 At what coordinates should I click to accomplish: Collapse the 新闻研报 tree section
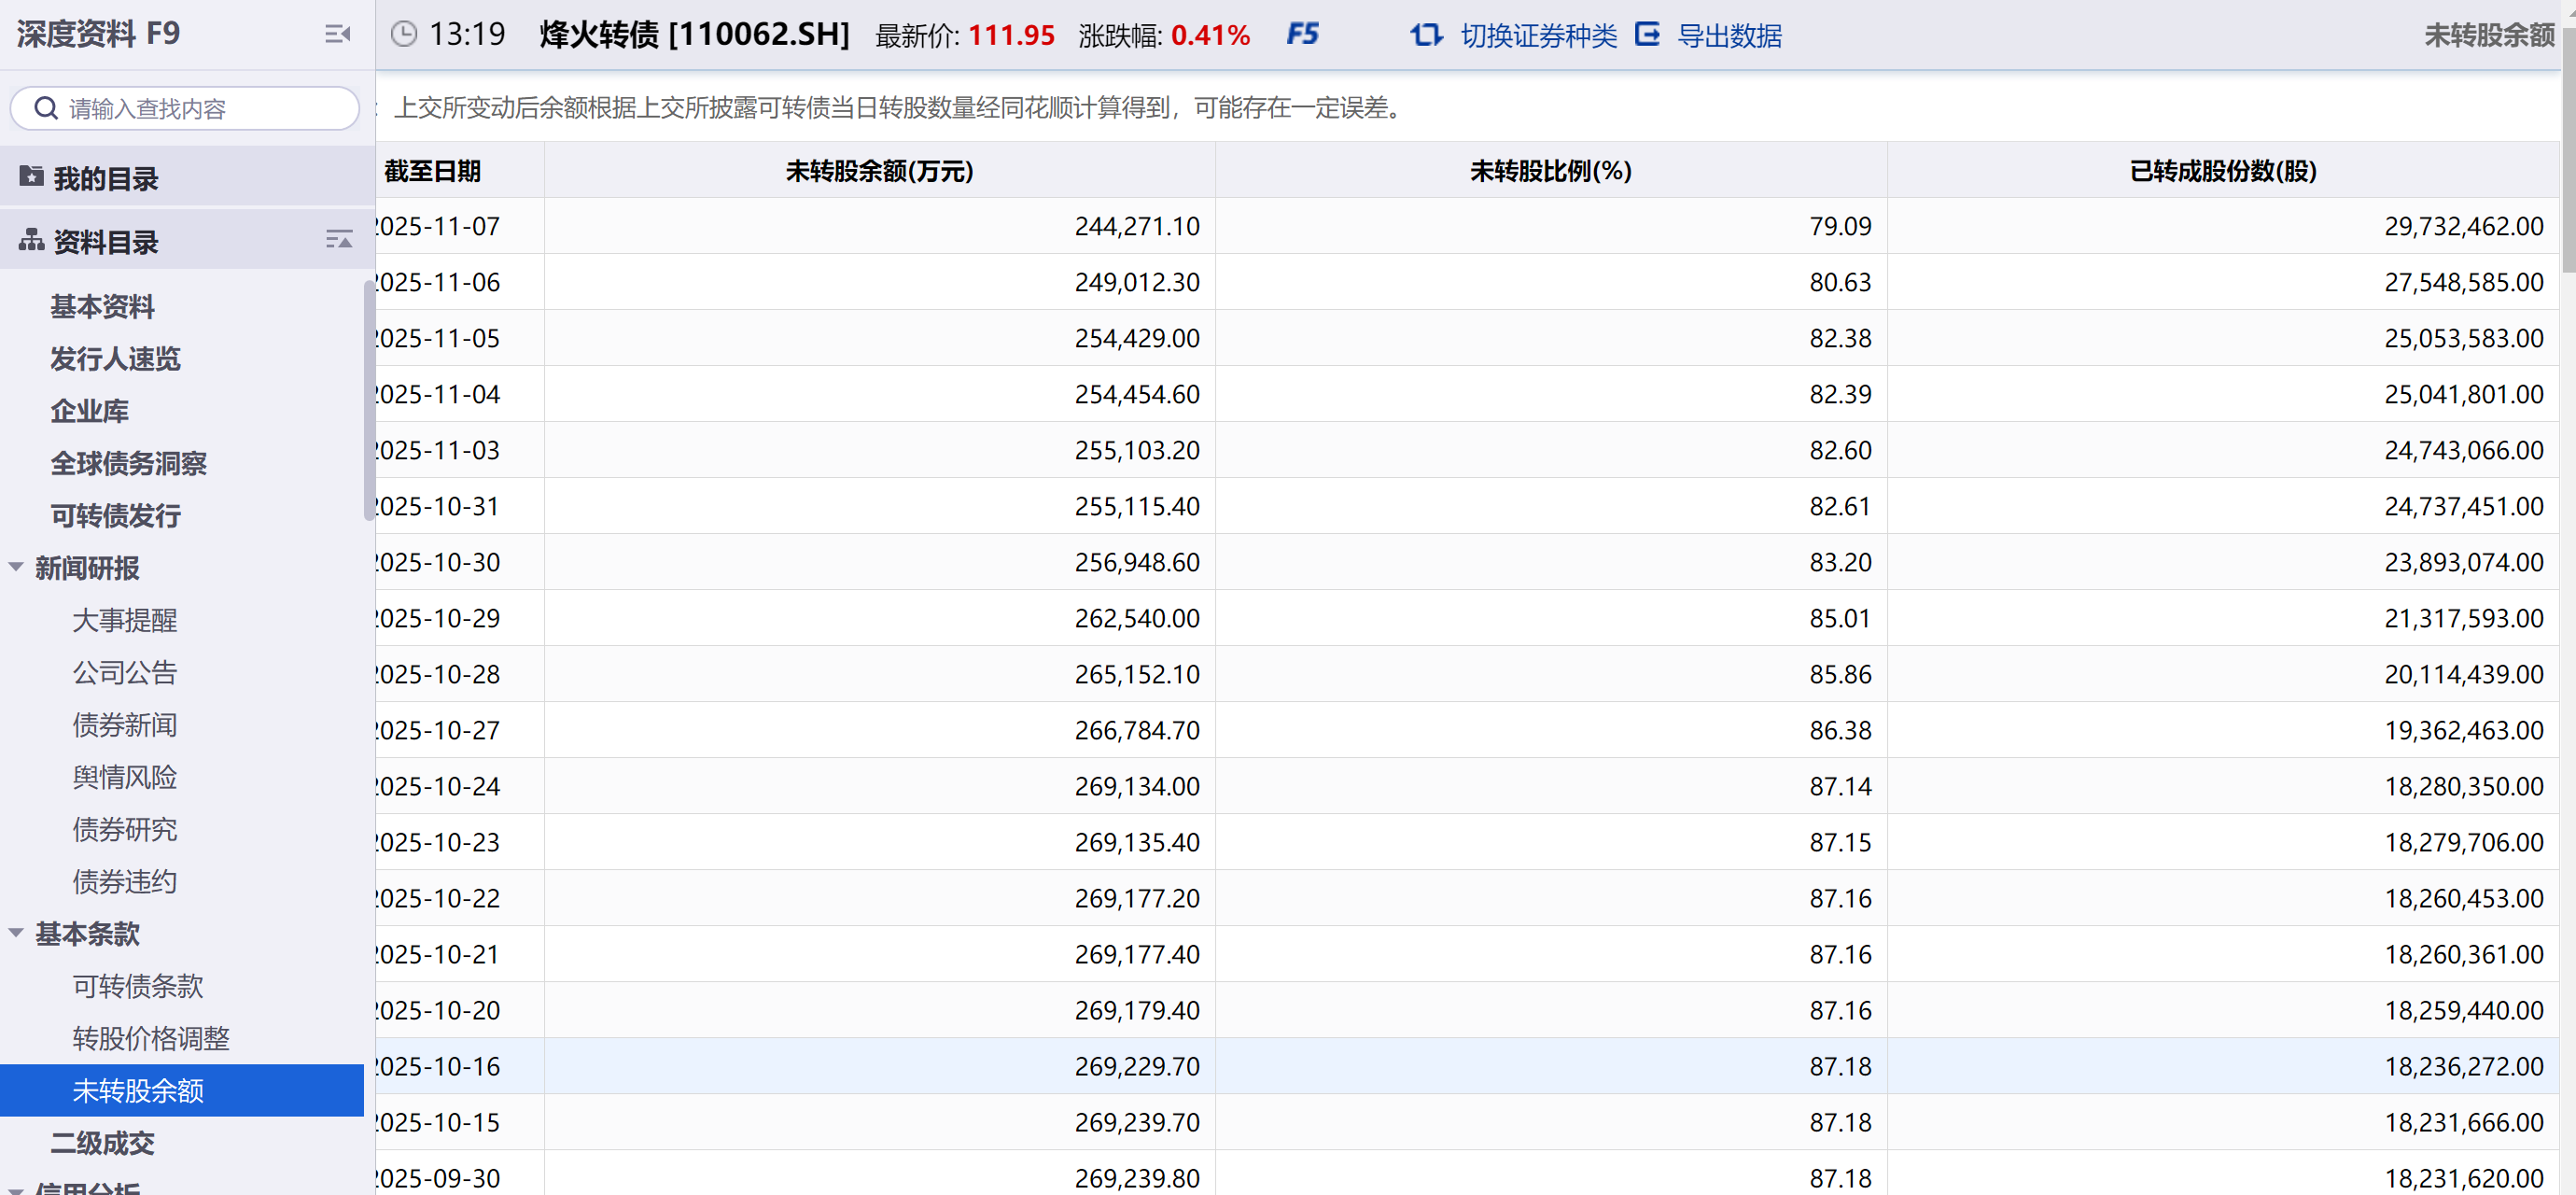click(x=16, y=567)
